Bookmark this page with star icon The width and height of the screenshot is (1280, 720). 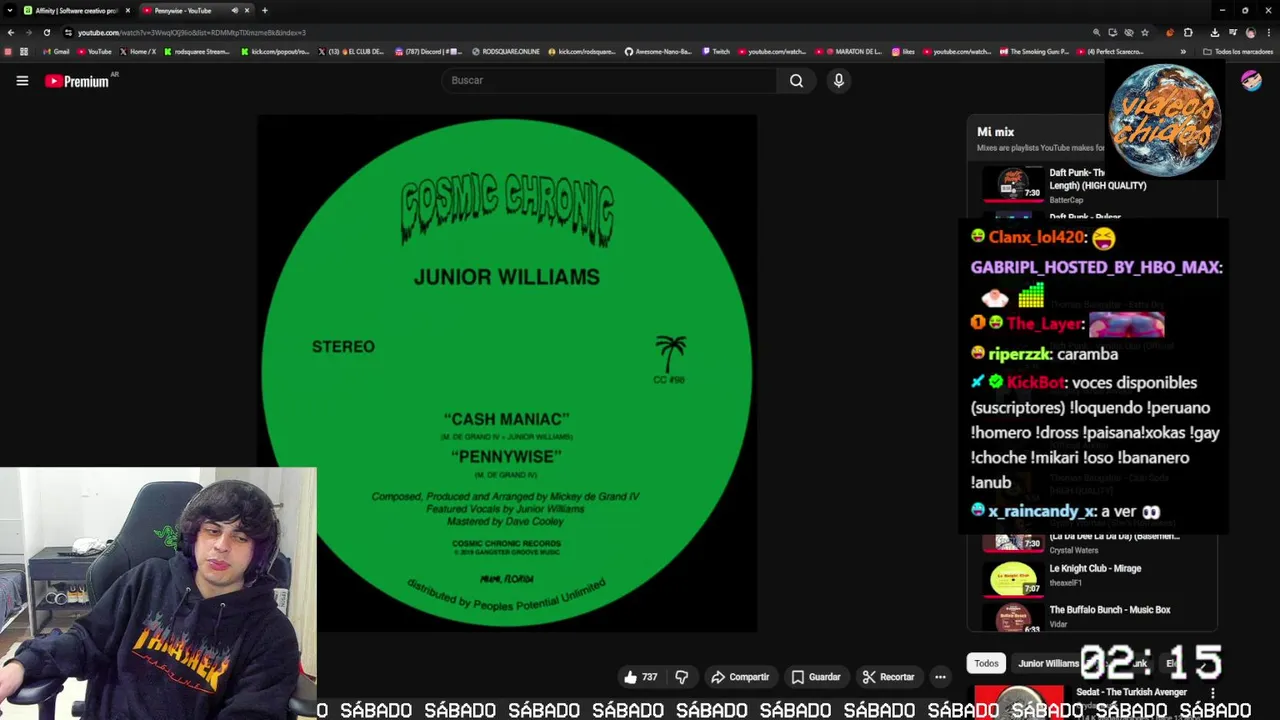pos(1145,32)
